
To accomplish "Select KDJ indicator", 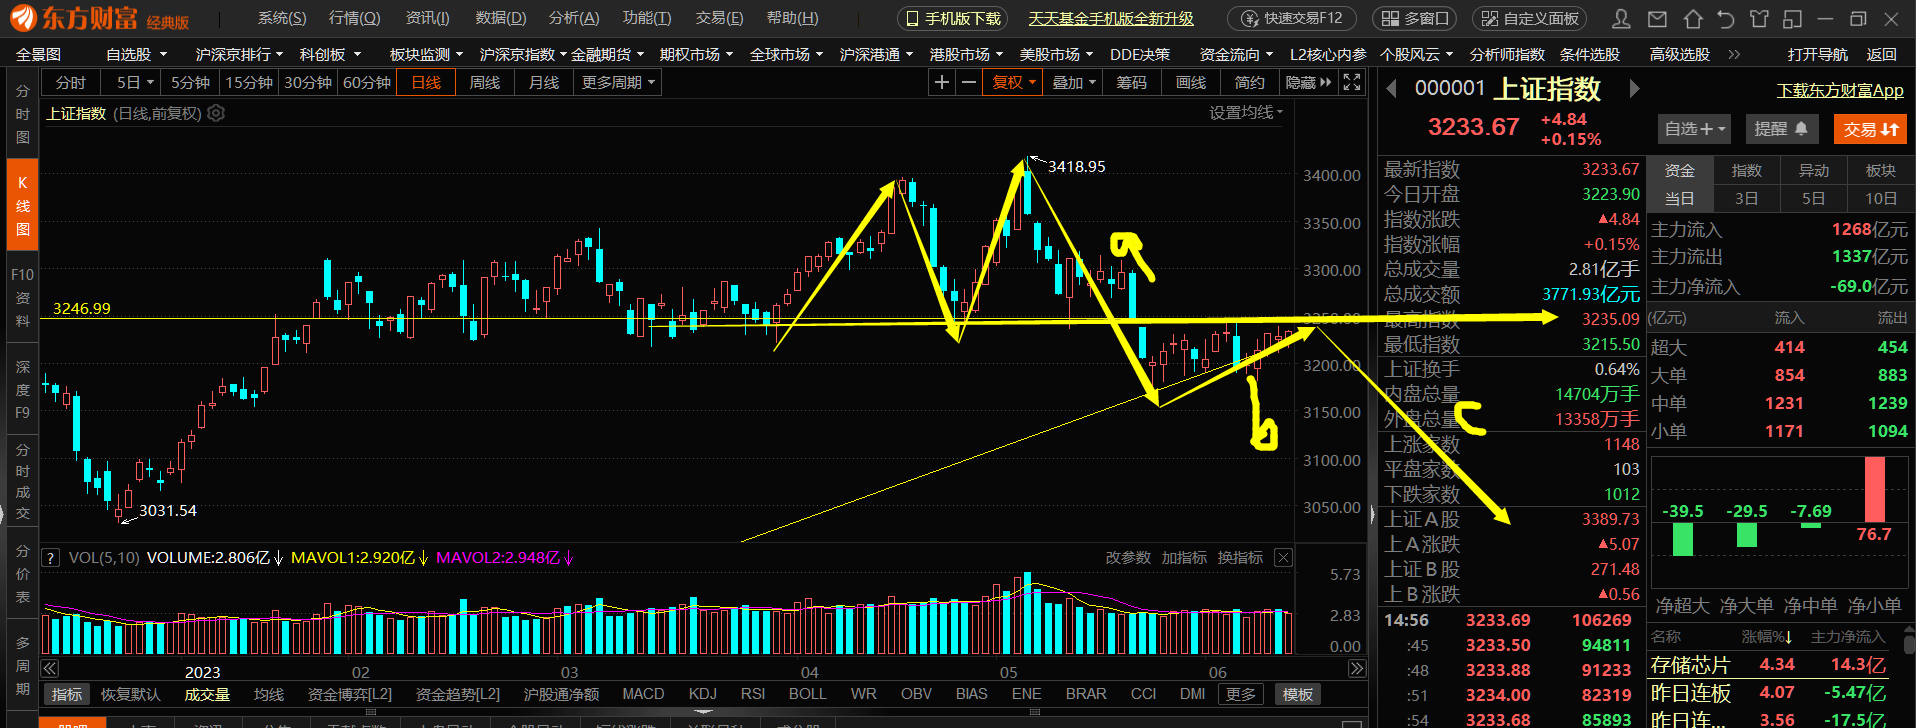I will 703,693.
